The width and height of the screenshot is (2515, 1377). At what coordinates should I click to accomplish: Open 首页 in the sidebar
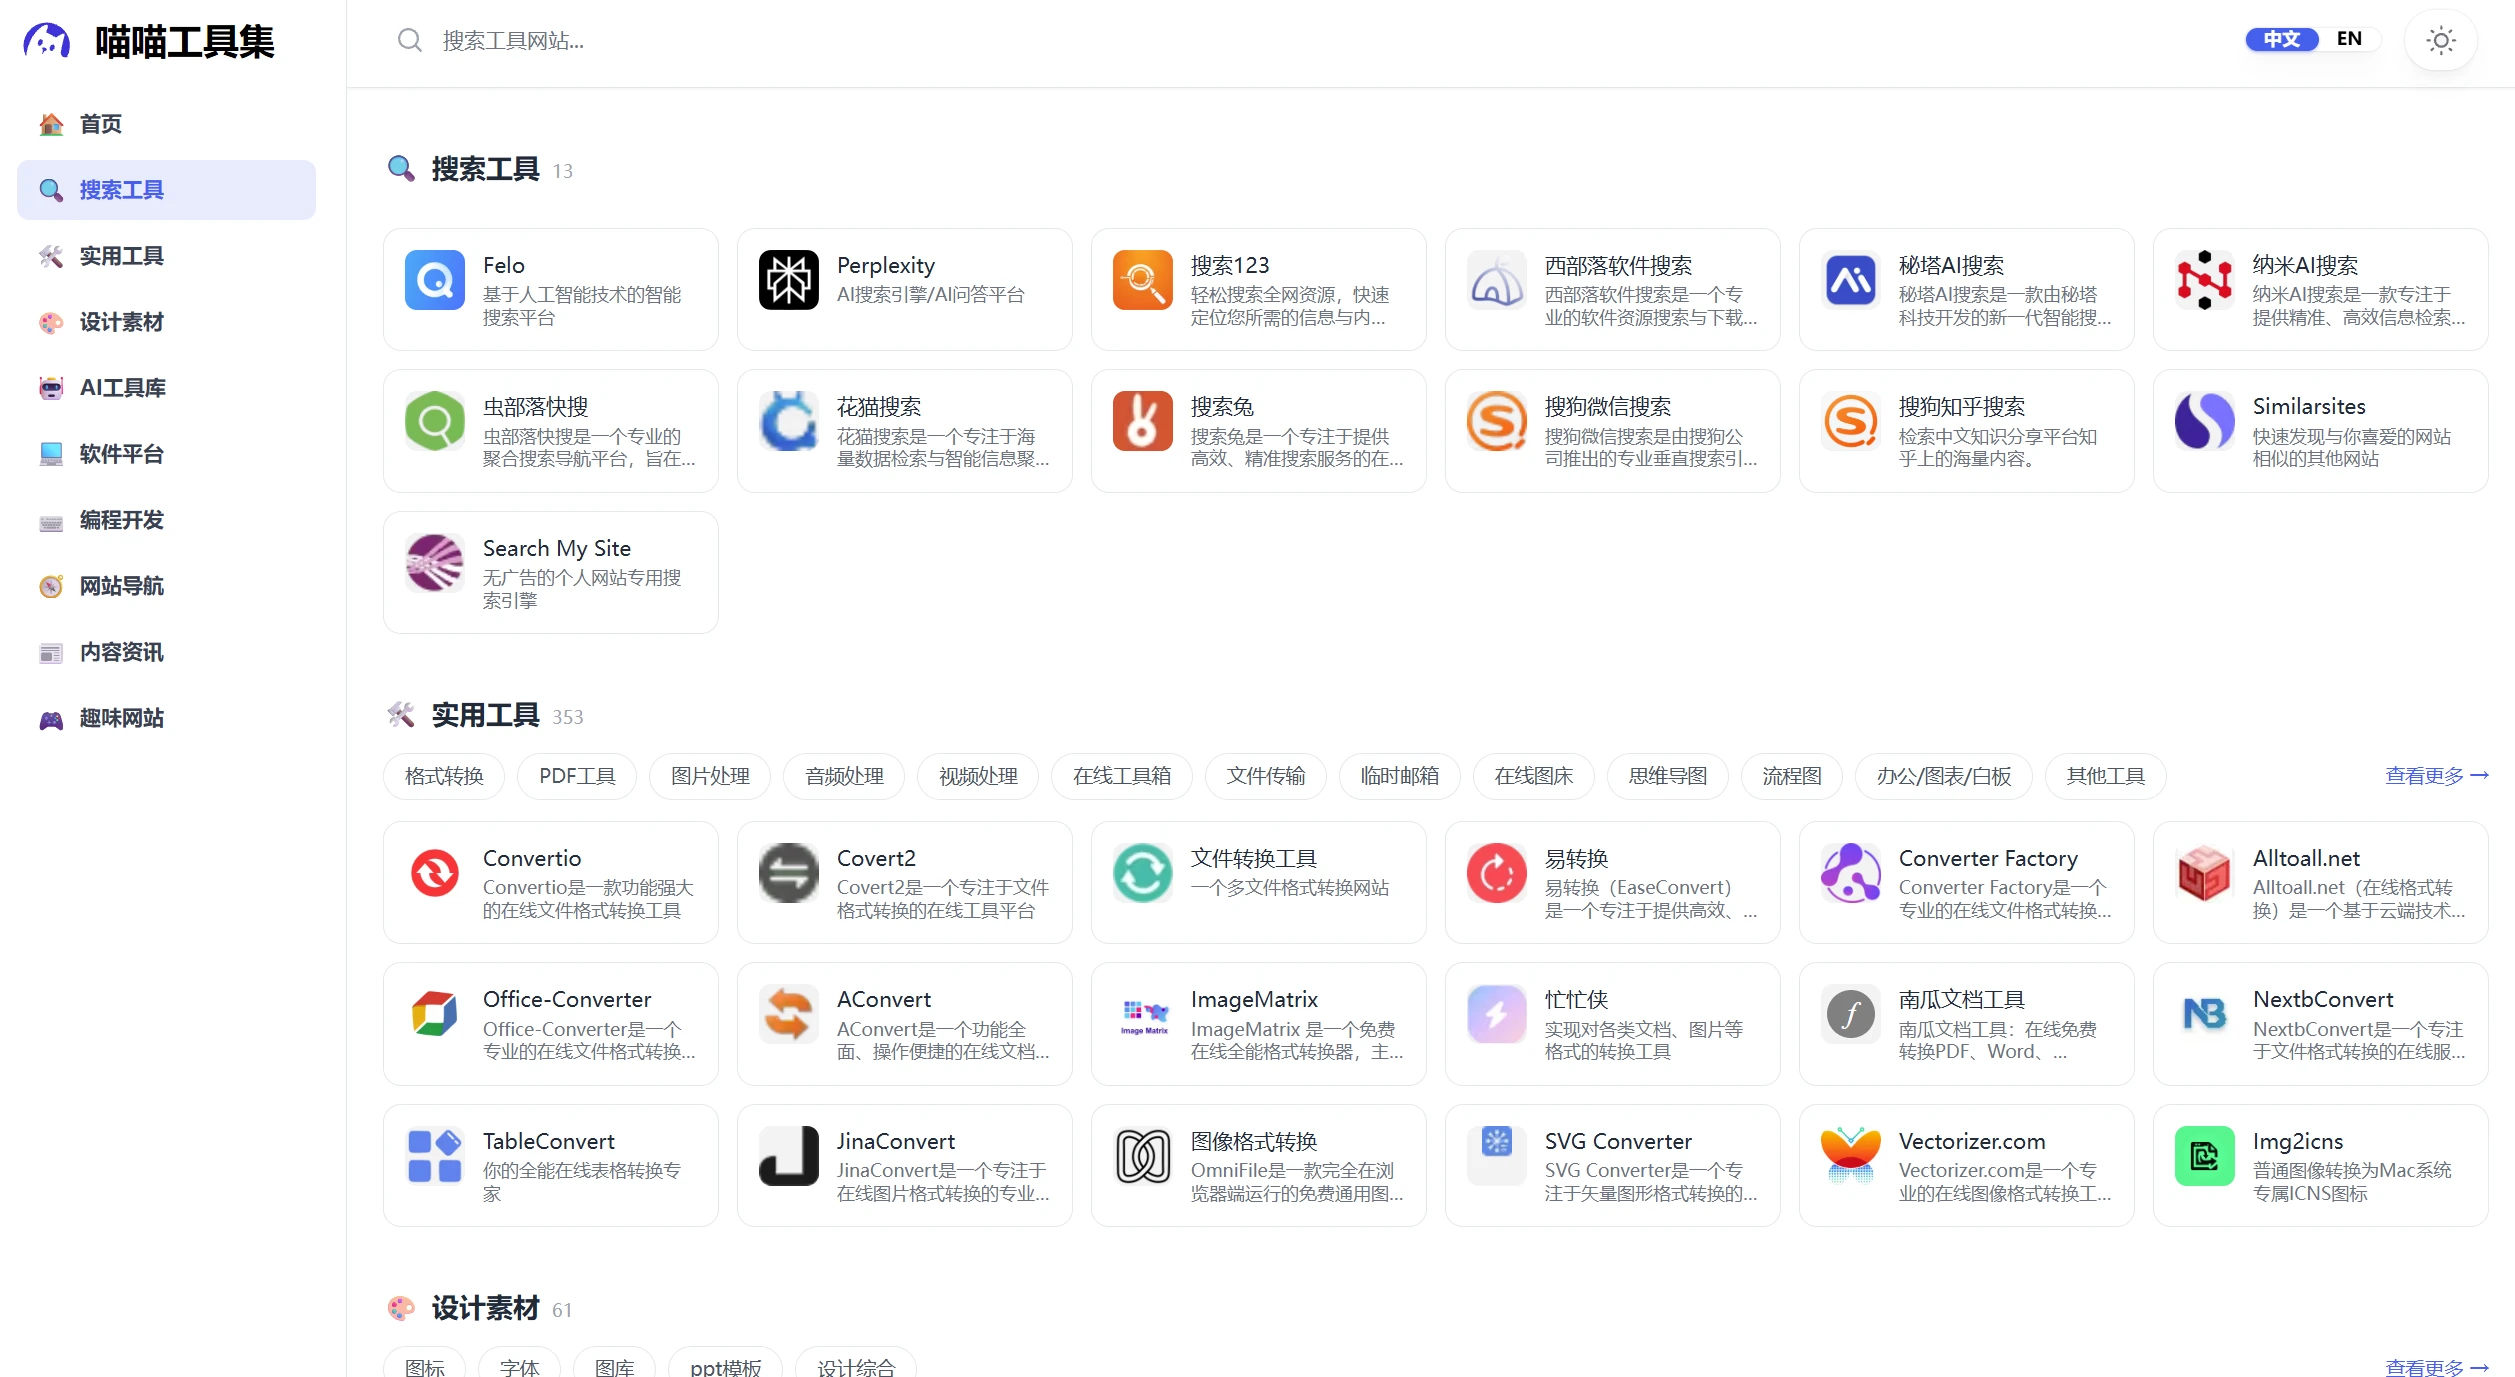tap(166, 124)
